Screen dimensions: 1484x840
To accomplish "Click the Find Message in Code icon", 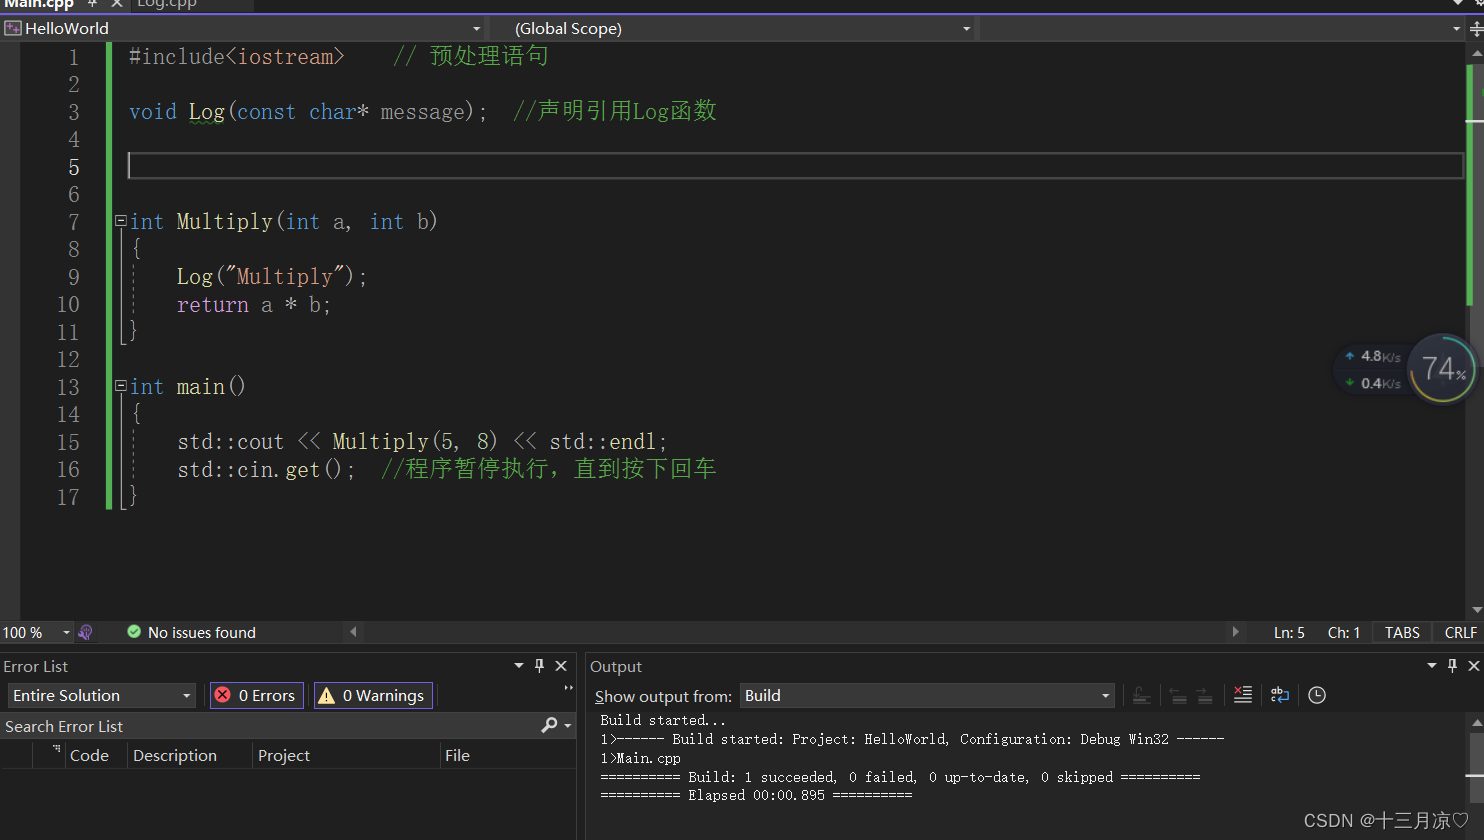I will point(1141,695).
